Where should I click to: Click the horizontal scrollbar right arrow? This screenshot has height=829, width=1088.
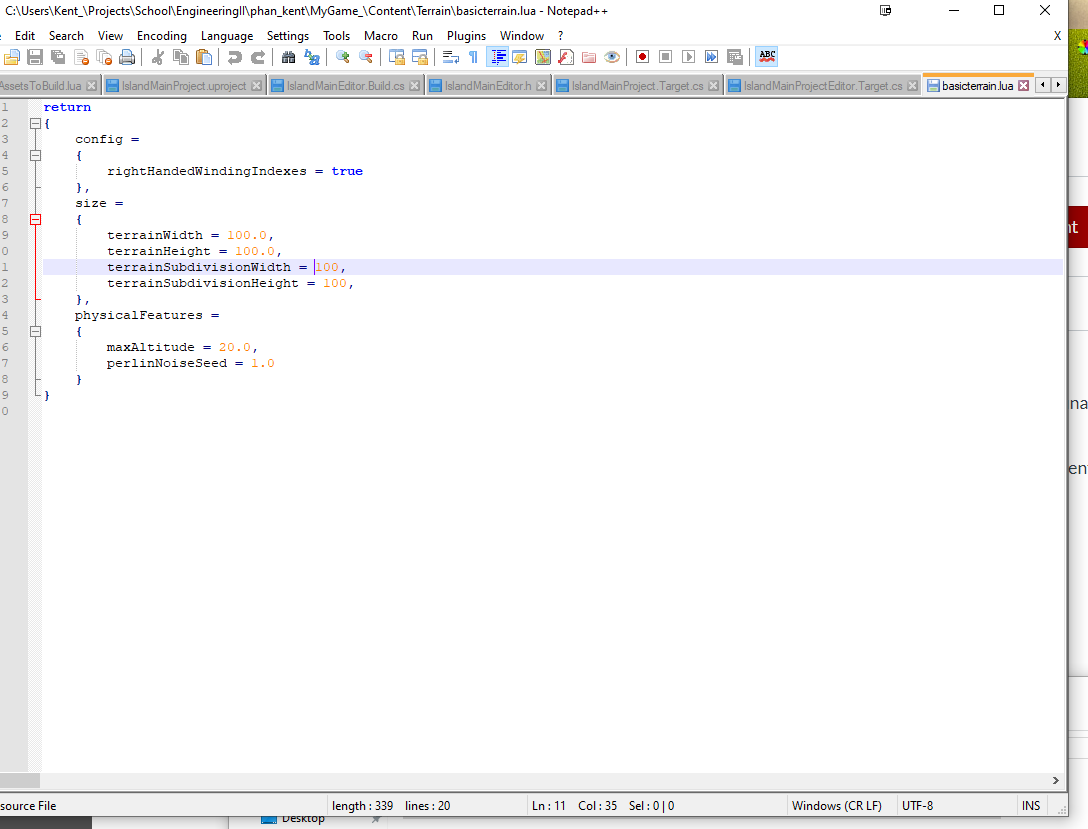(x=1055, y=780)
